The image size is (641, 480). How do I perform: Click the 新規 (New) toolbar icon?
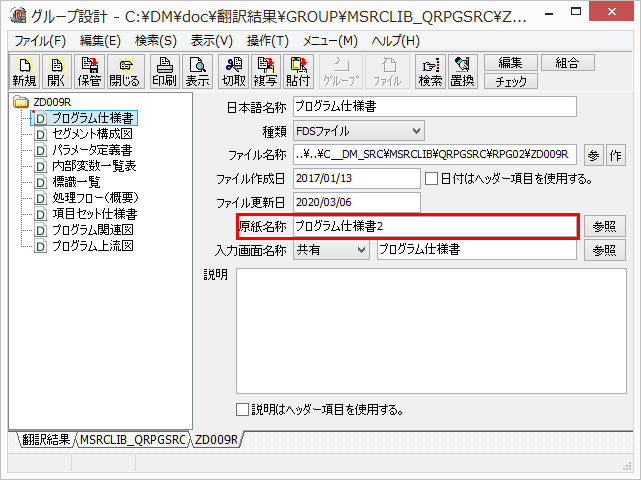click(x=25, y=72)
